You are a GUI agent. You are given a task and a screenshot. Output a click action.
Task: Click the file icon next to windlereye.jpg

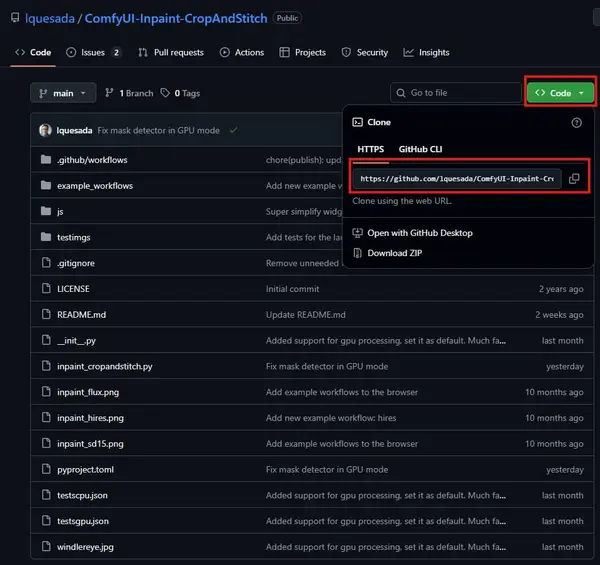coord(46,546)
